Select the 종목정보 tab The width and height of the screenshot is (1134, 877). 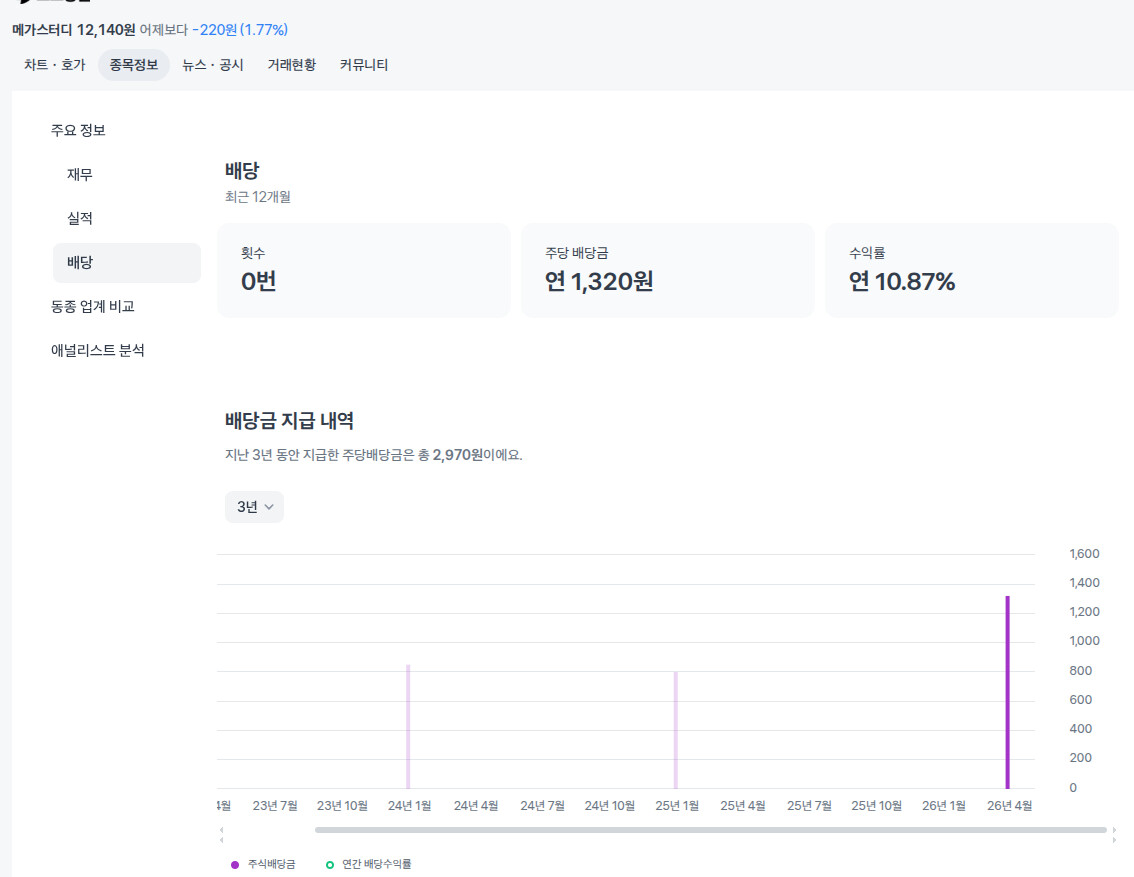click(133, 65)
